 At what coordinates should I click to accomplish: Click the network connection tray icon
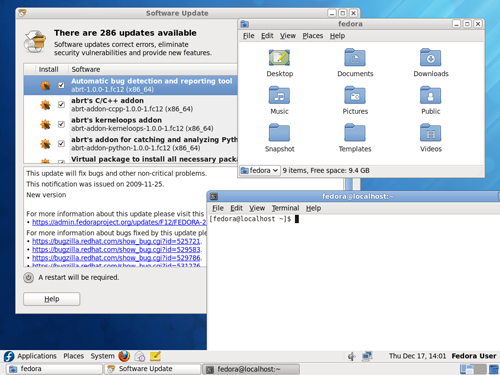coord(367,356)
